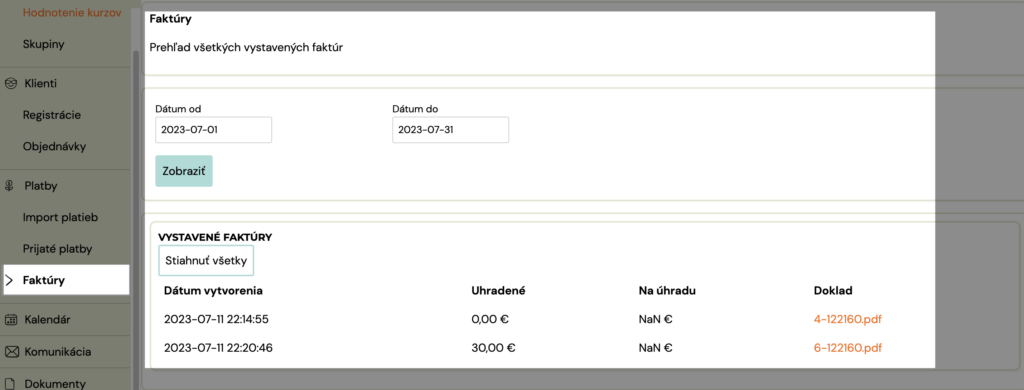Open Prijaté platby menu entry
Screen dimensions: 1024x390
pos(57,249)
